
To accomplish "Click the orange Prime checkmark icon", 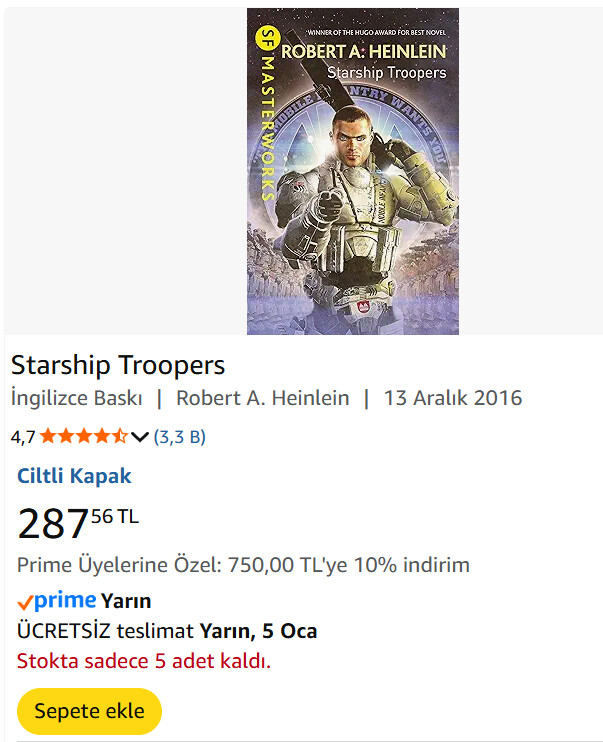I will click(x=26, y=602).
